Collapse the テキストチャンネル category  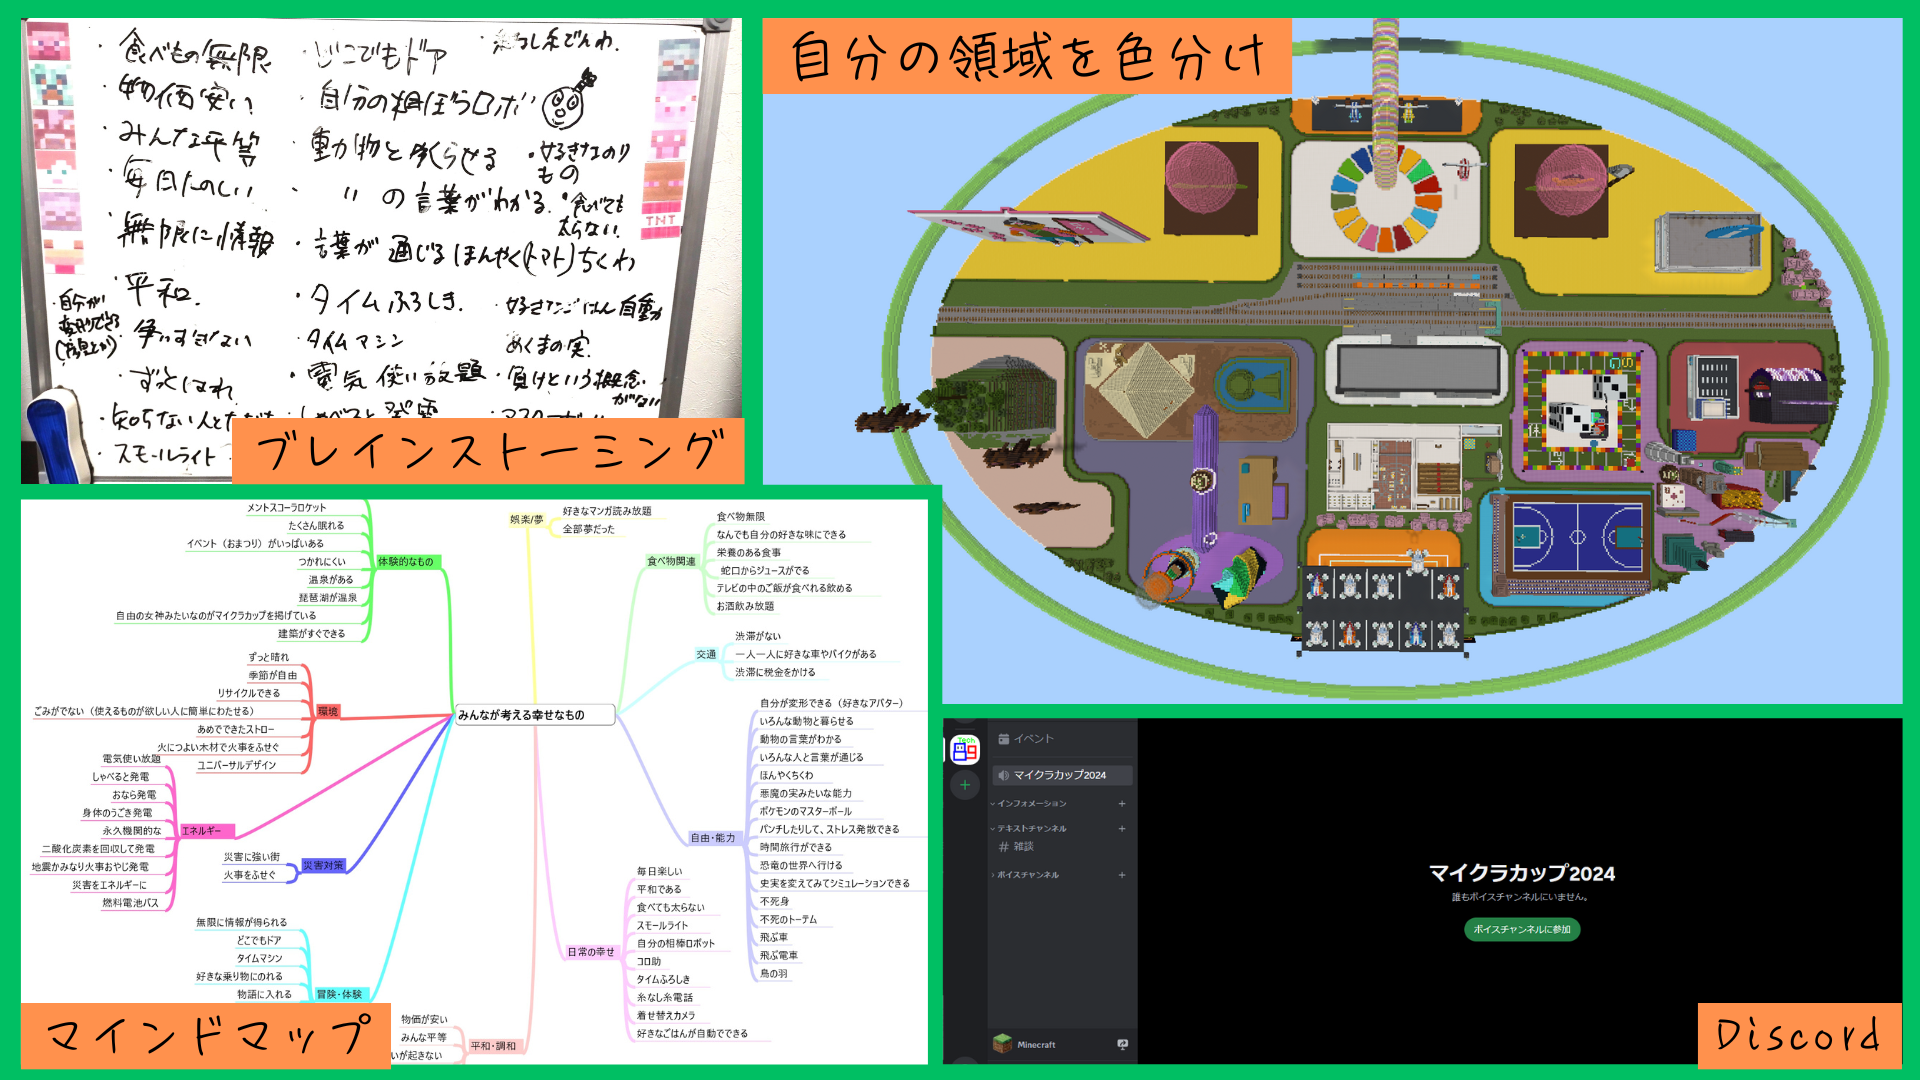coord(1028,829)
